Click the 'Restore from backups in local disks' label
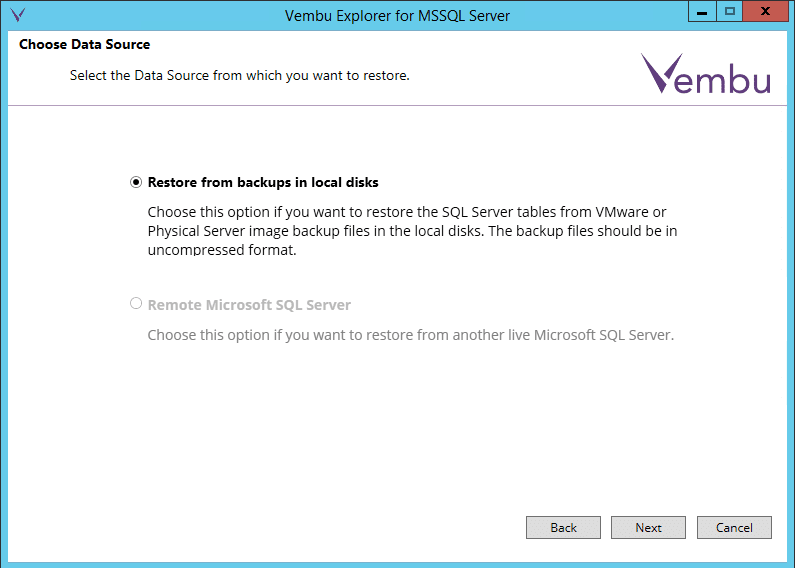This screenshot has width=795, height=568. point(263,183)
